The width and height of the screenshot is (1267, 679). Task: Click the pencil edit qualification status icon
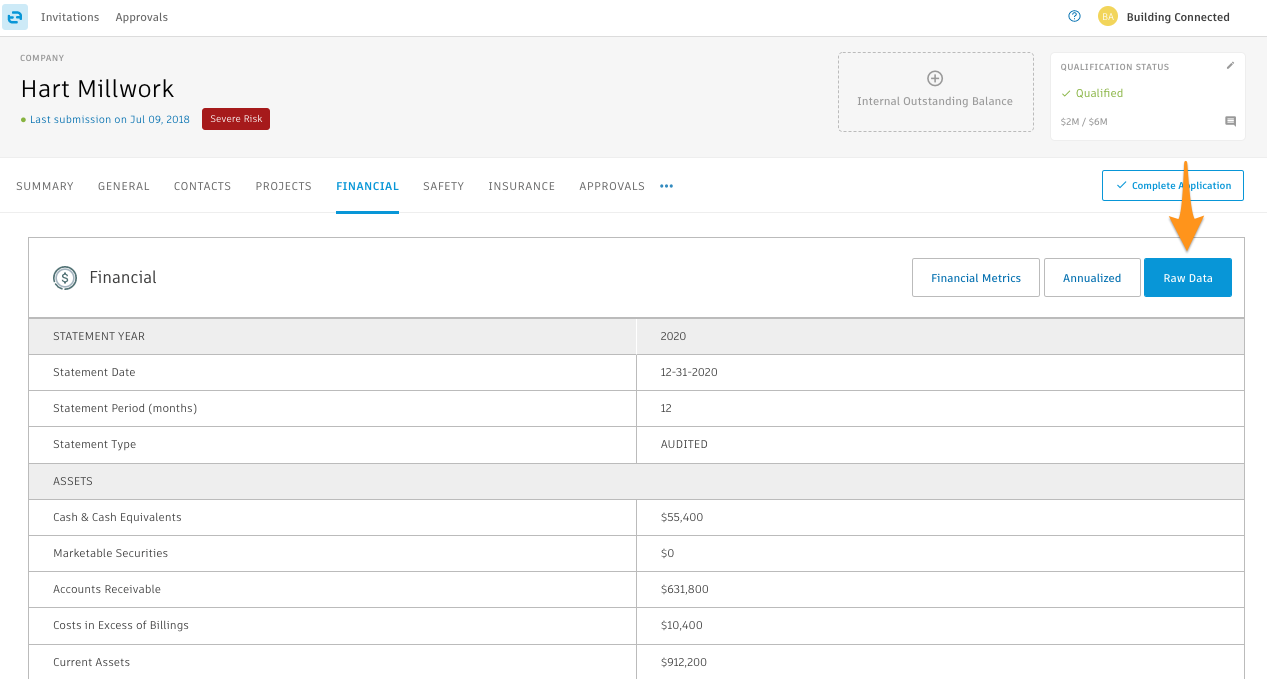coord(1230,66)
